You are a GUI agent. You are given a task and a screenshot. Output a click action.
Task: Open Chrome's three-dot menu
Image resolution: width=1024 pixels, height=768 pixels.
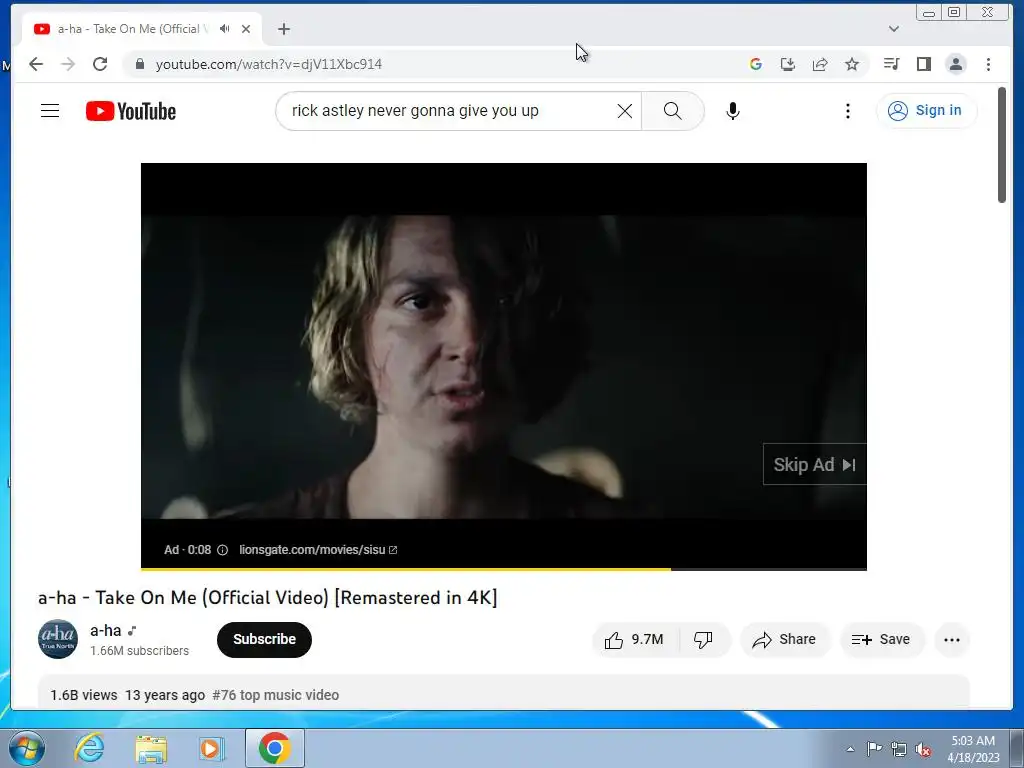[x=988, y=64]
